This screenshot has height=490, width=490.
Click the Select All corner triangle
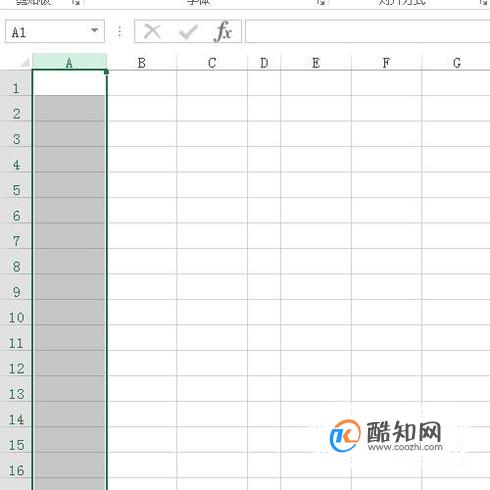25,62
